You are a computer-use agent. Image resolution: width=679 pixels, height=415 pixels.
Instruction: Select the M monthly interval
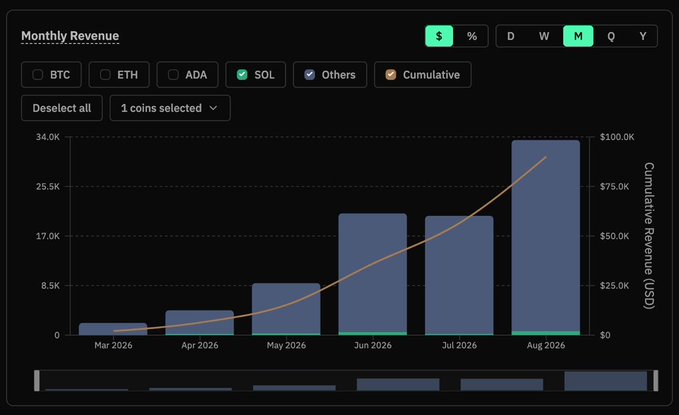pyautogui.click(x=578, y=36)
